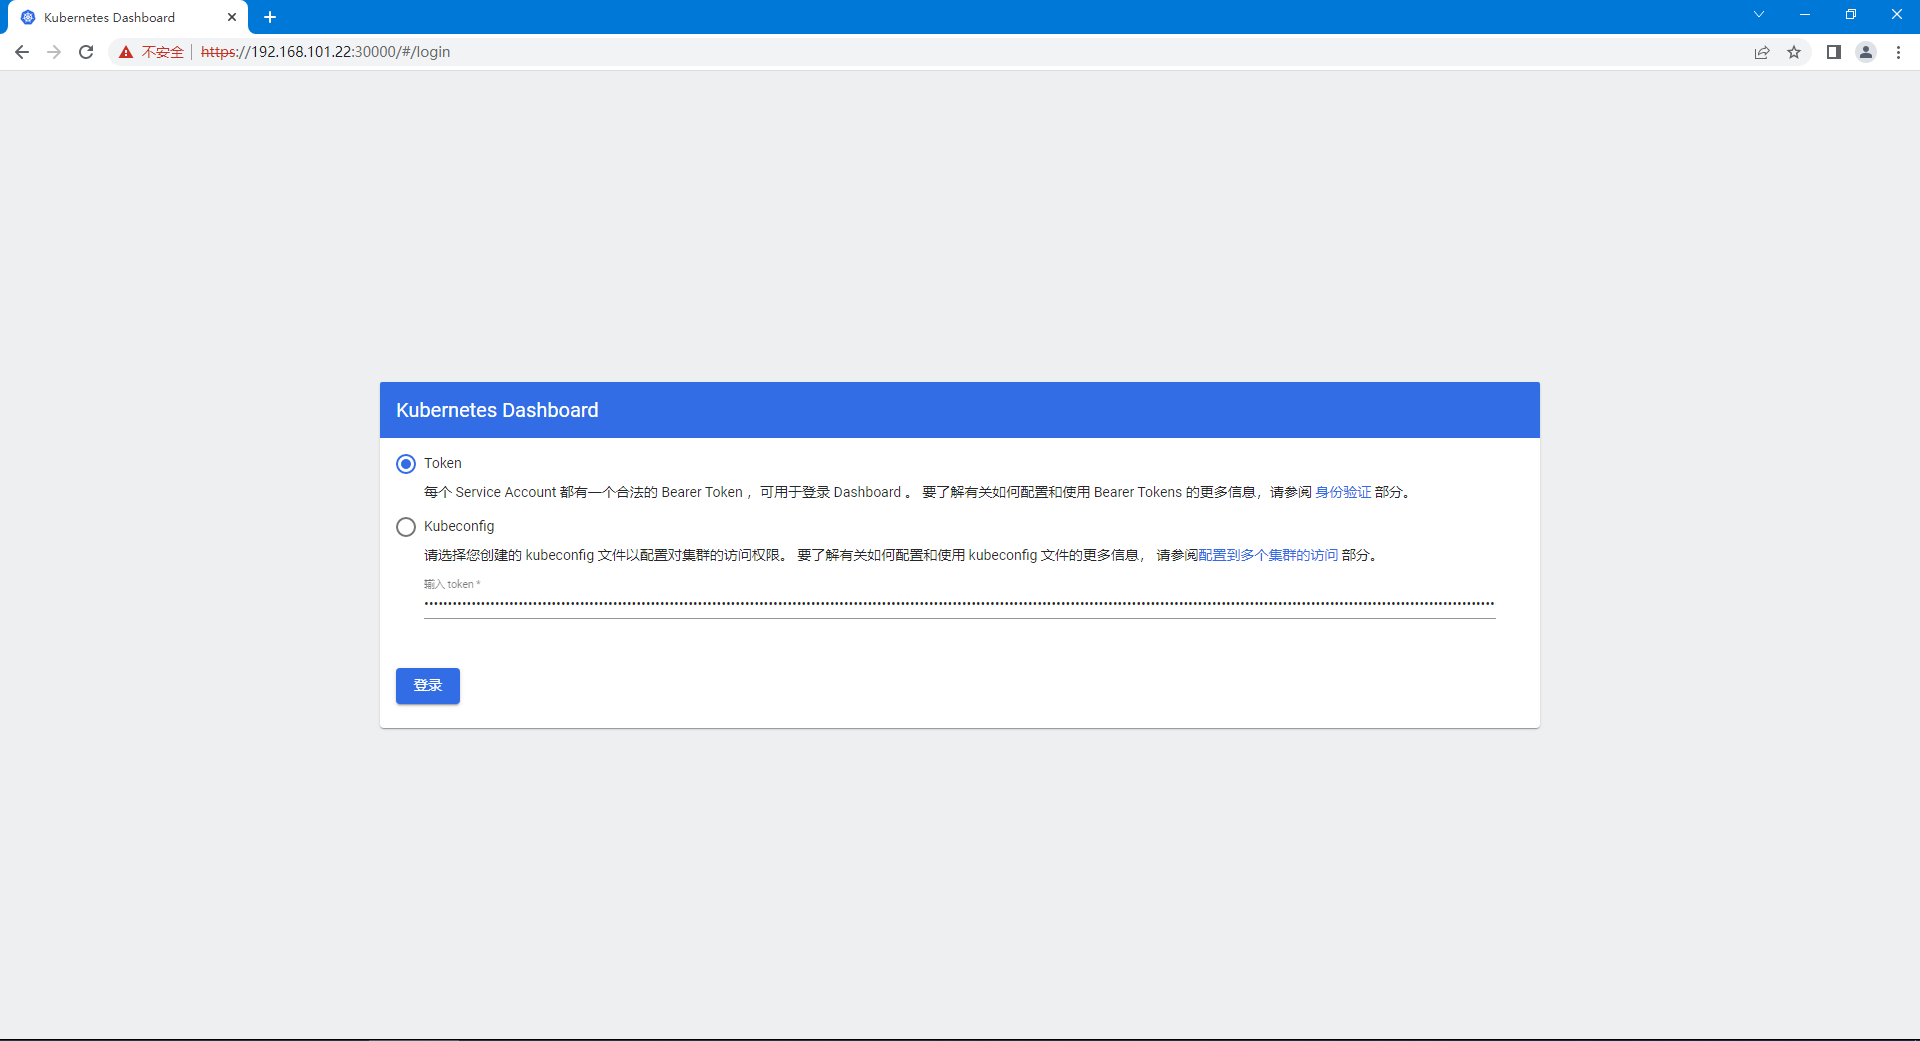Image resolution: width=1920 pixels, height=1041 pixels.
Task: Open the 配置到多个集群的访问 link
Action: click(1268, 555)
